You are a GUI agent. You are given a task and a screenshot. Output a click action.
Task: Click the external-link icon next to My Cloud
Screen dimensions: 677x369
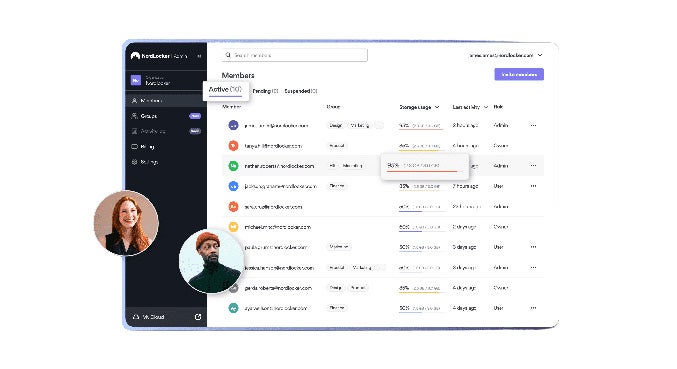(x=198, y=317)
